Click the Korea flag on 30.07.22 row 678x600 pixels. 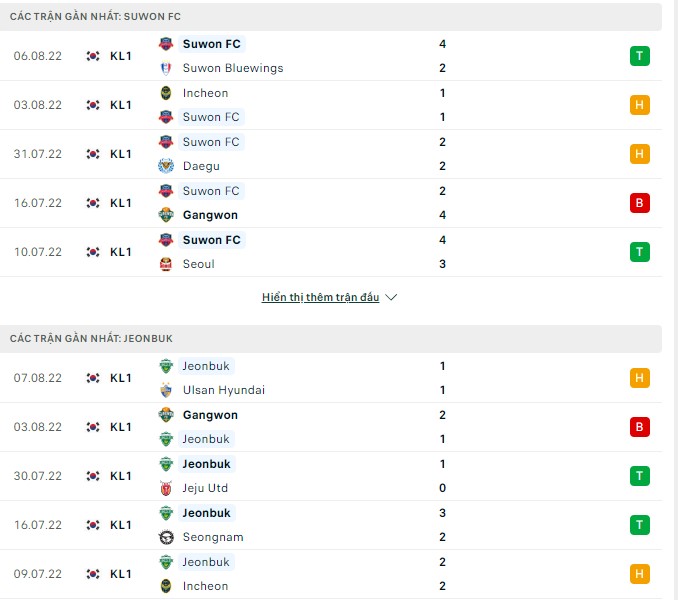pyautogui.click(x=93, y=476)
